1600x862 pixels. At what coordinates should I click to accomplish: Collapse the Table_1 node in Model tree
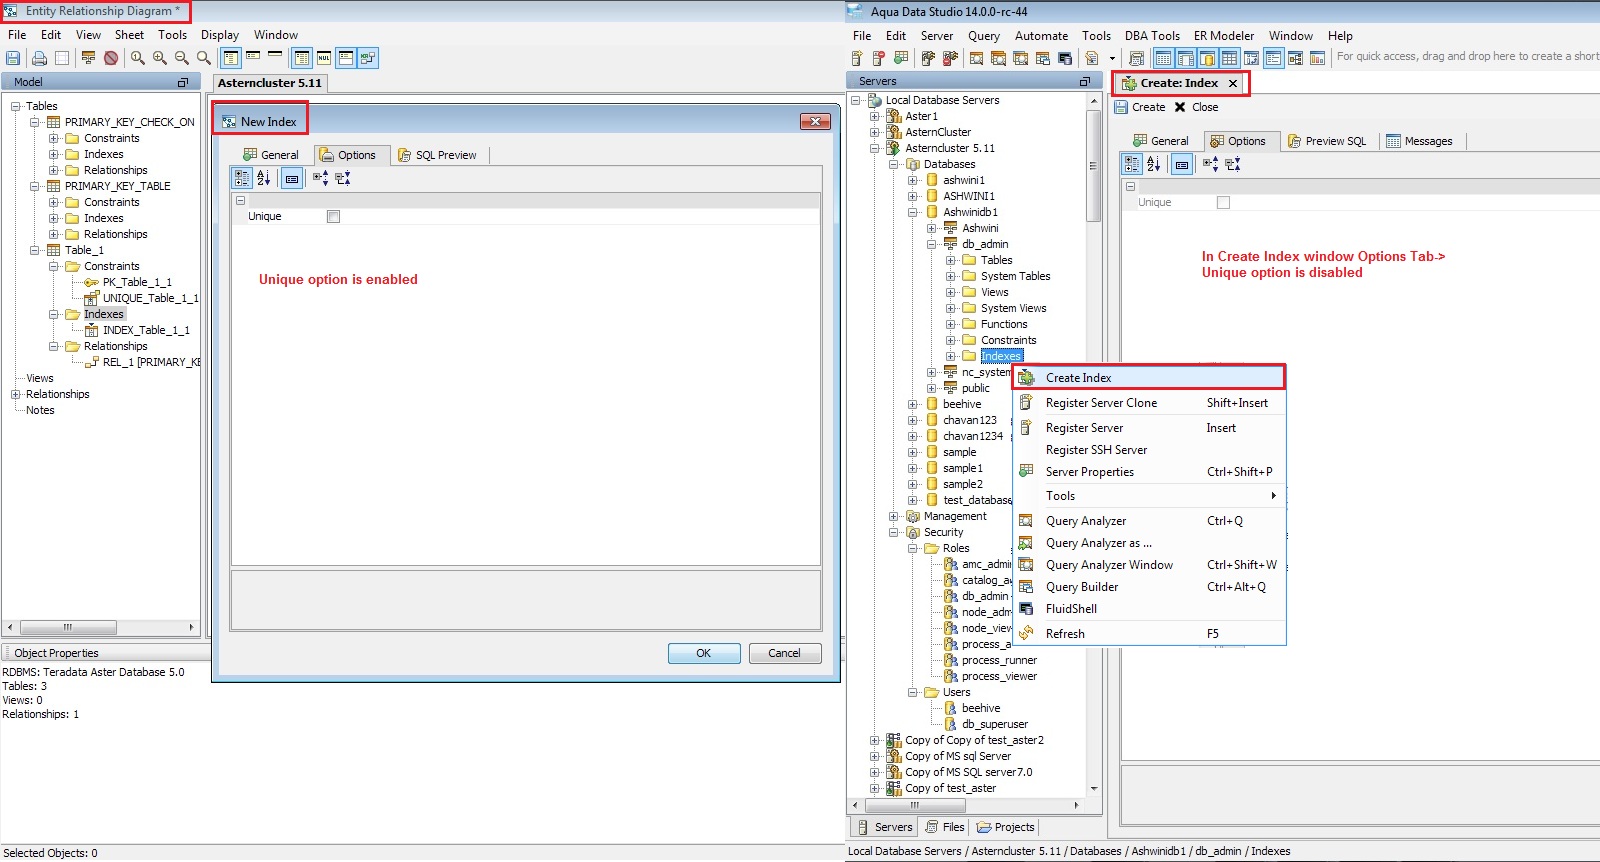point(35,250)
